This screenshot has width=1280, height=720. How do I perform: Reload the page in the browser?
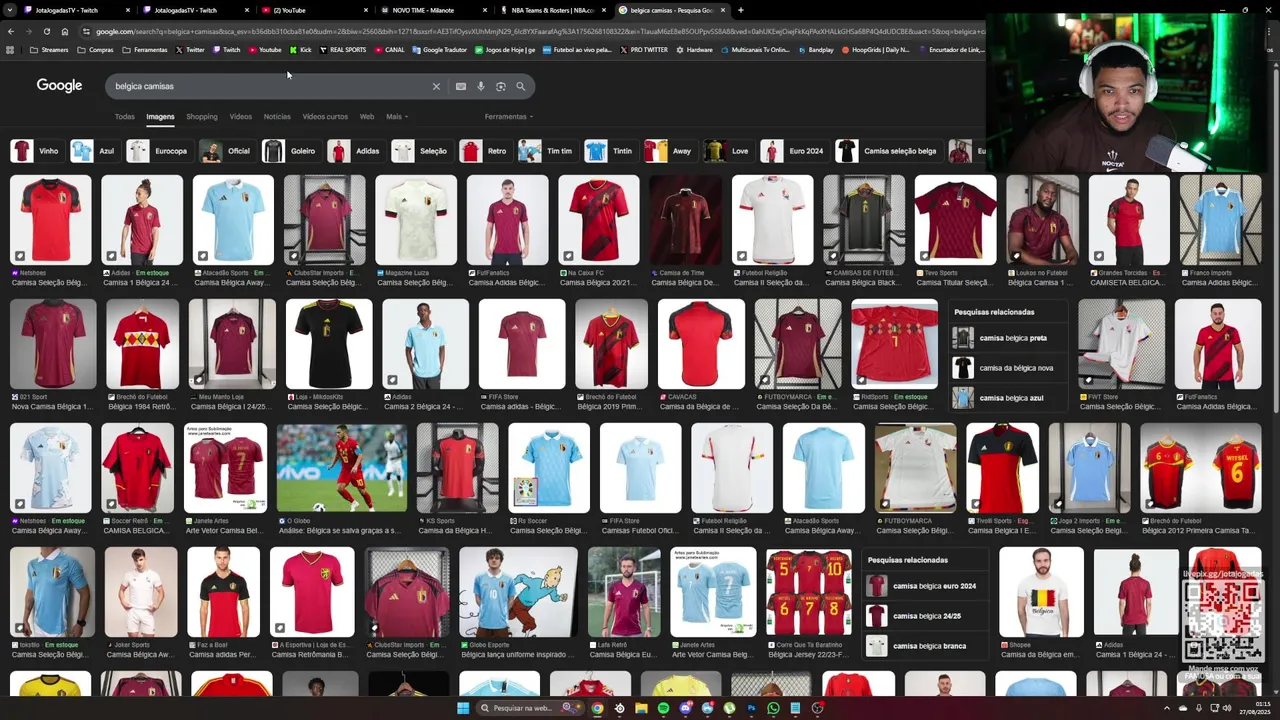point(47,31)
